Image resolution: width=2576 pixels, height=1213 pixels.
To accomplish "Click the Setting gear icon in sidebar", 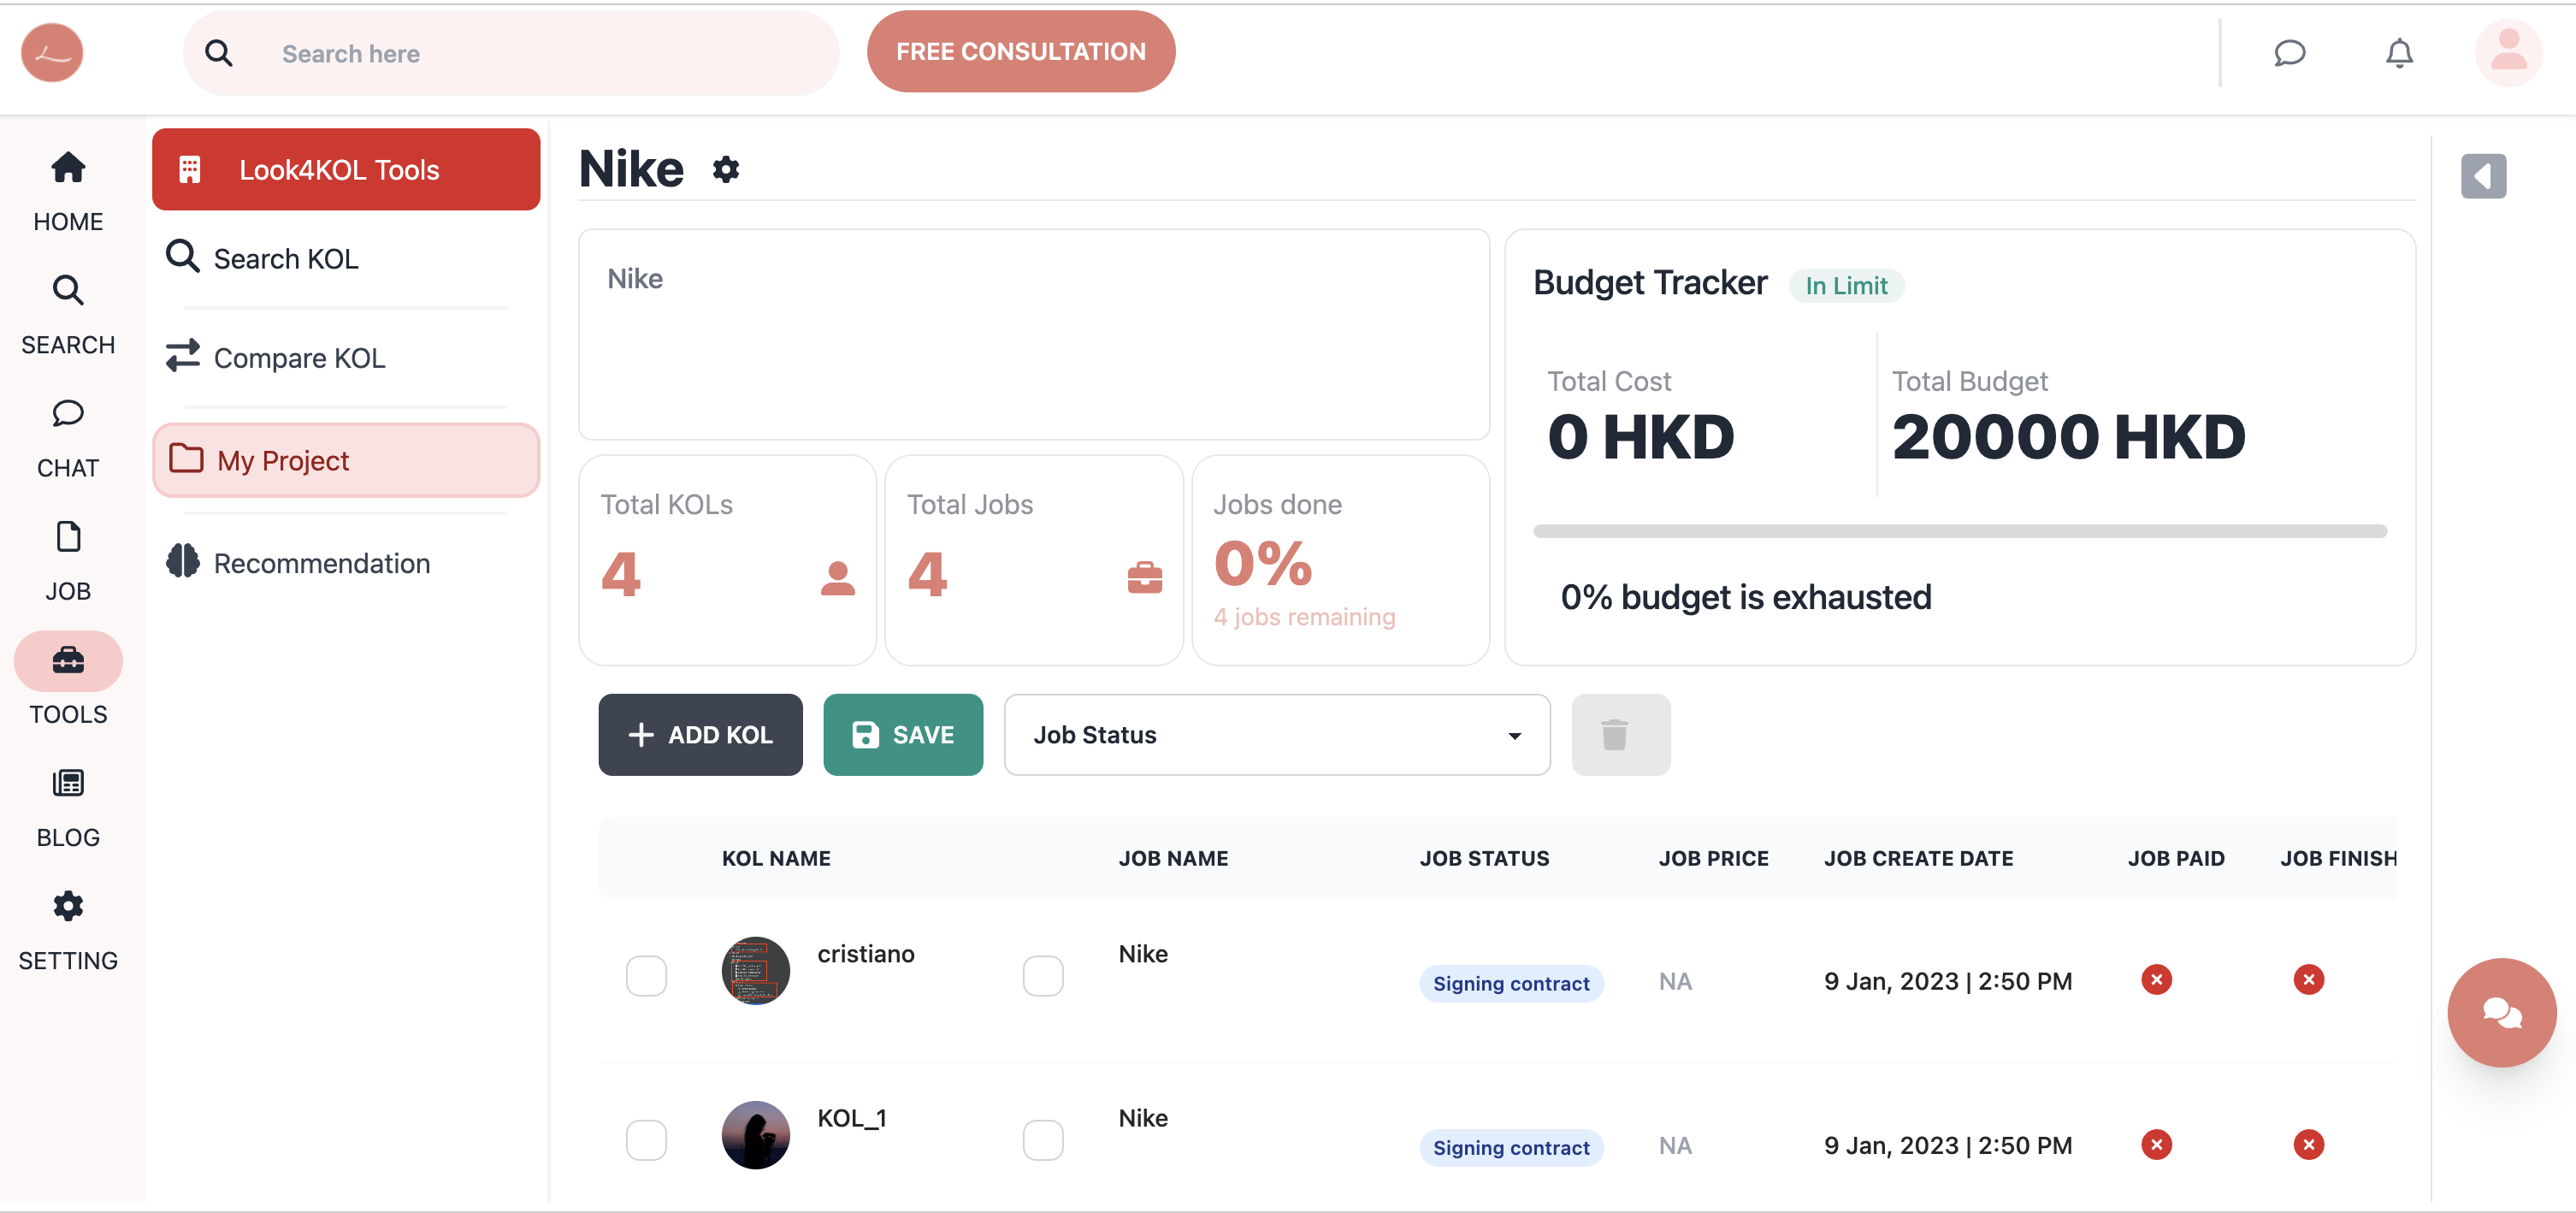I will (67, 906).
